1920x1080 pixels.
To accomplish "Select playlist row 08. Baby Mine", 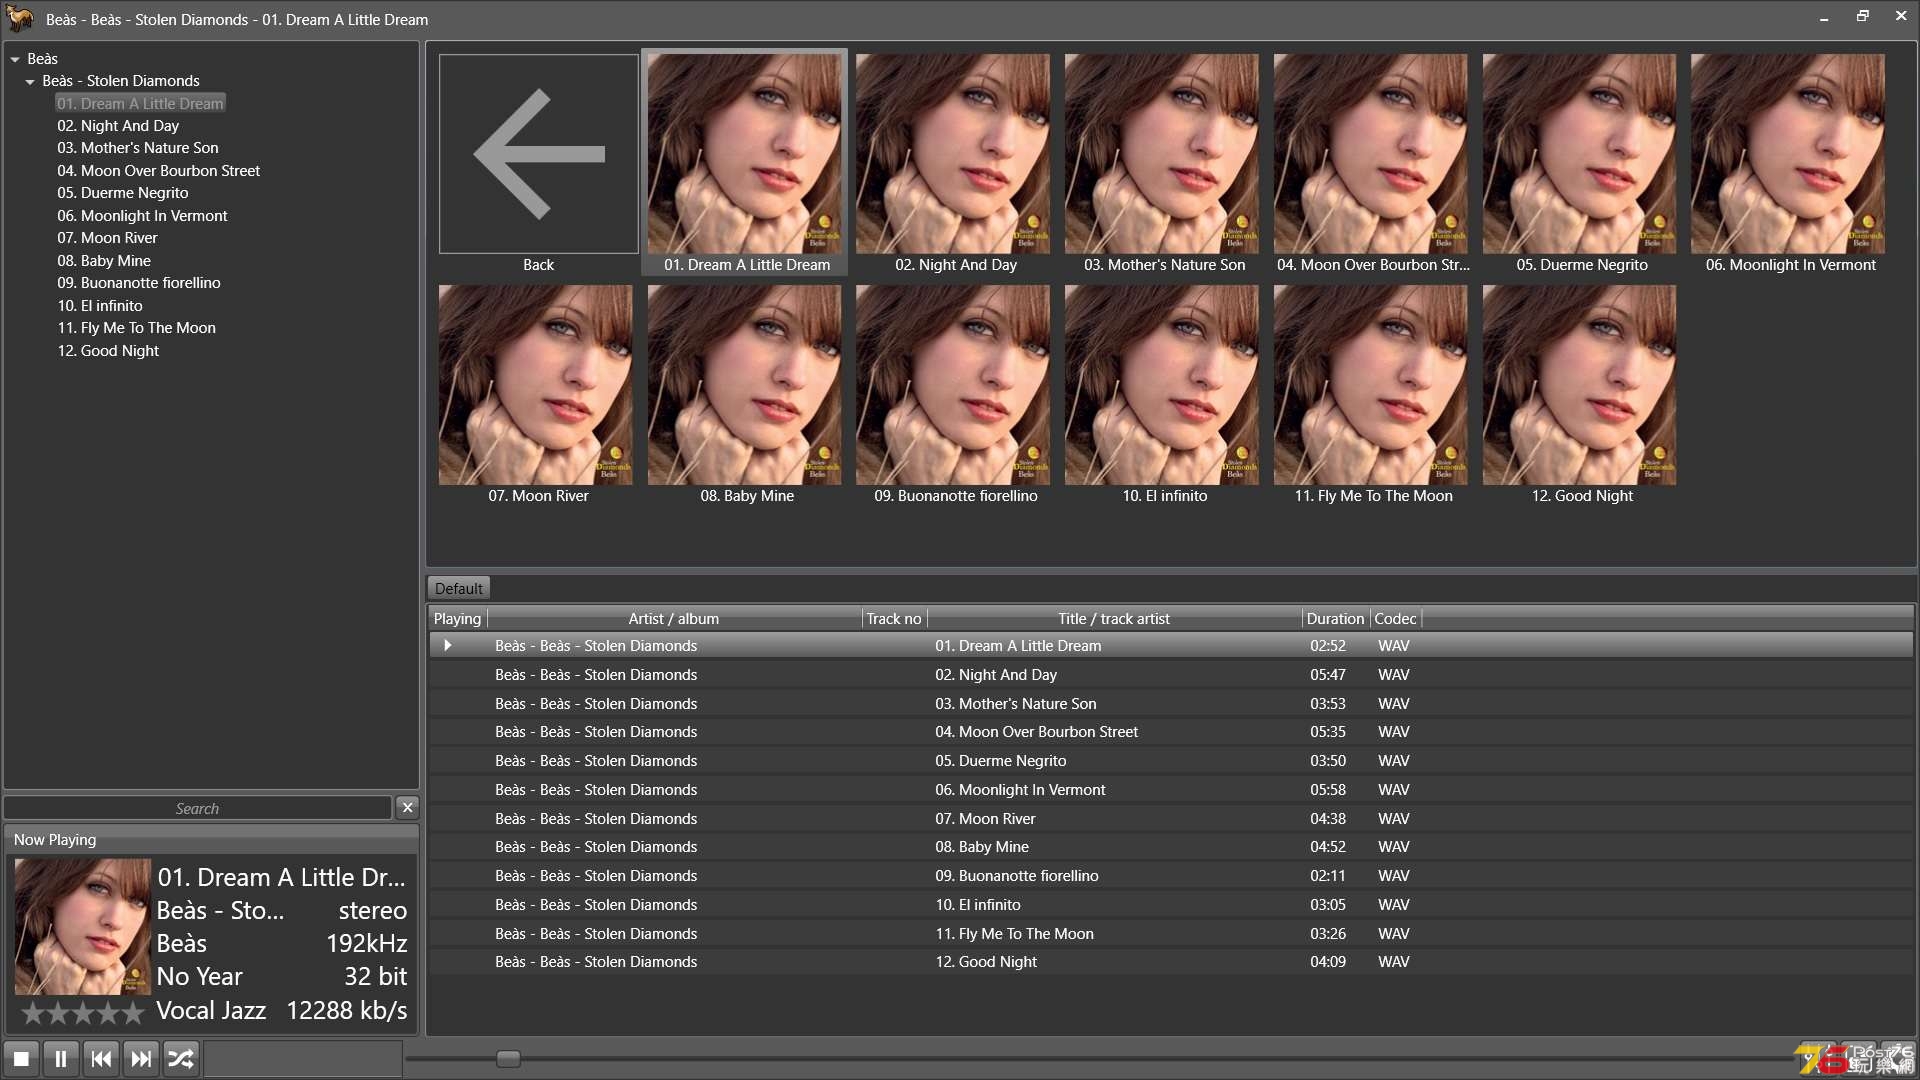I will 1171,847.
